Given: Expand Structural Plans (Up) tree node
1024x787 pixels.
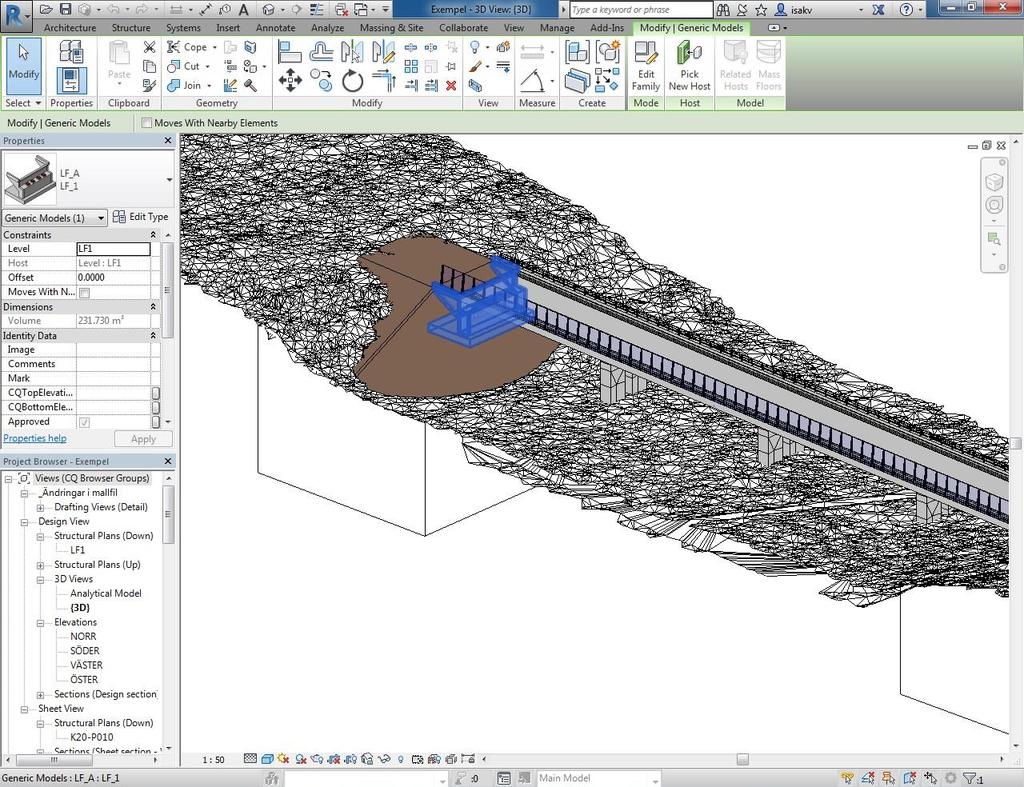Looking at the screenshot, I should [x=40, y=565].
